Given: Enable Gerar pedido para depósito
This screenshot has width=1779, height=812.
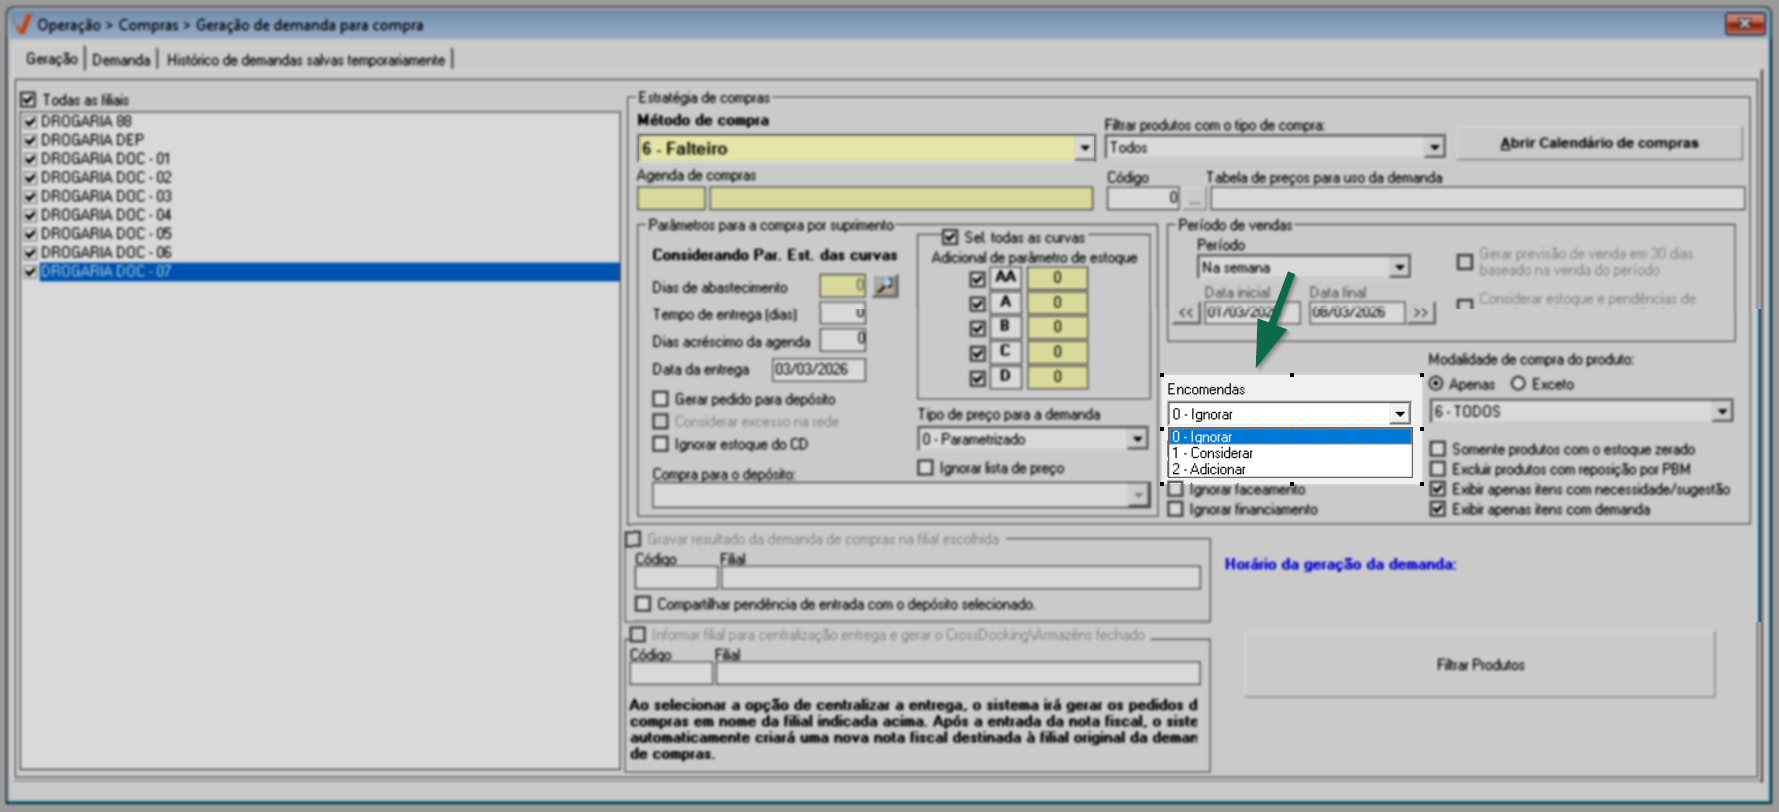Looking at the screenshot, I should [661, 399].
